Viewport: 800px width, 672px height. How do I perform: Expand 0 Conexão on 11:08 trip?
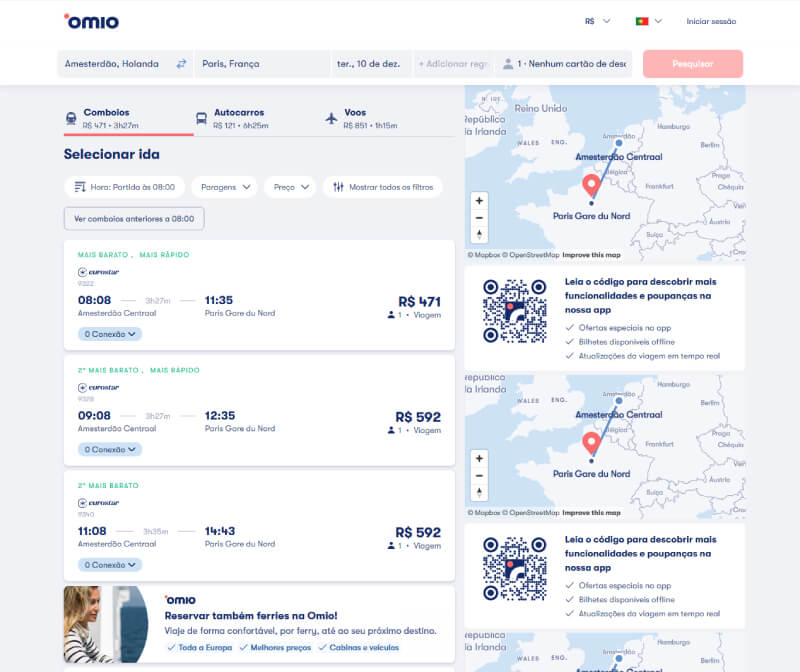pos(110,565)
